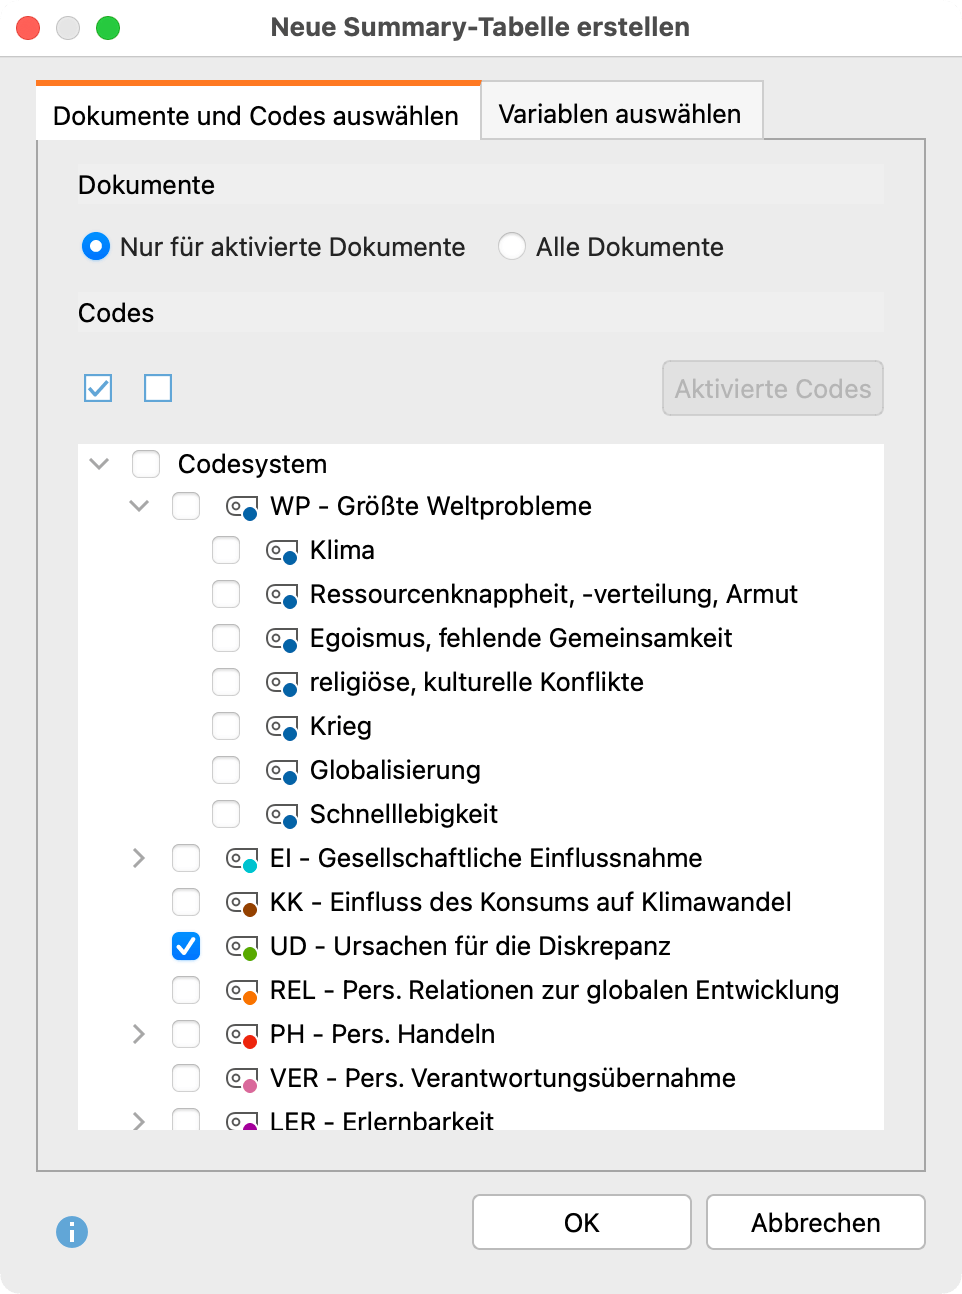Select Nur für aktivierte Dokumente radio button
This screenshot has height=1294, width=962.
[96, 246]
